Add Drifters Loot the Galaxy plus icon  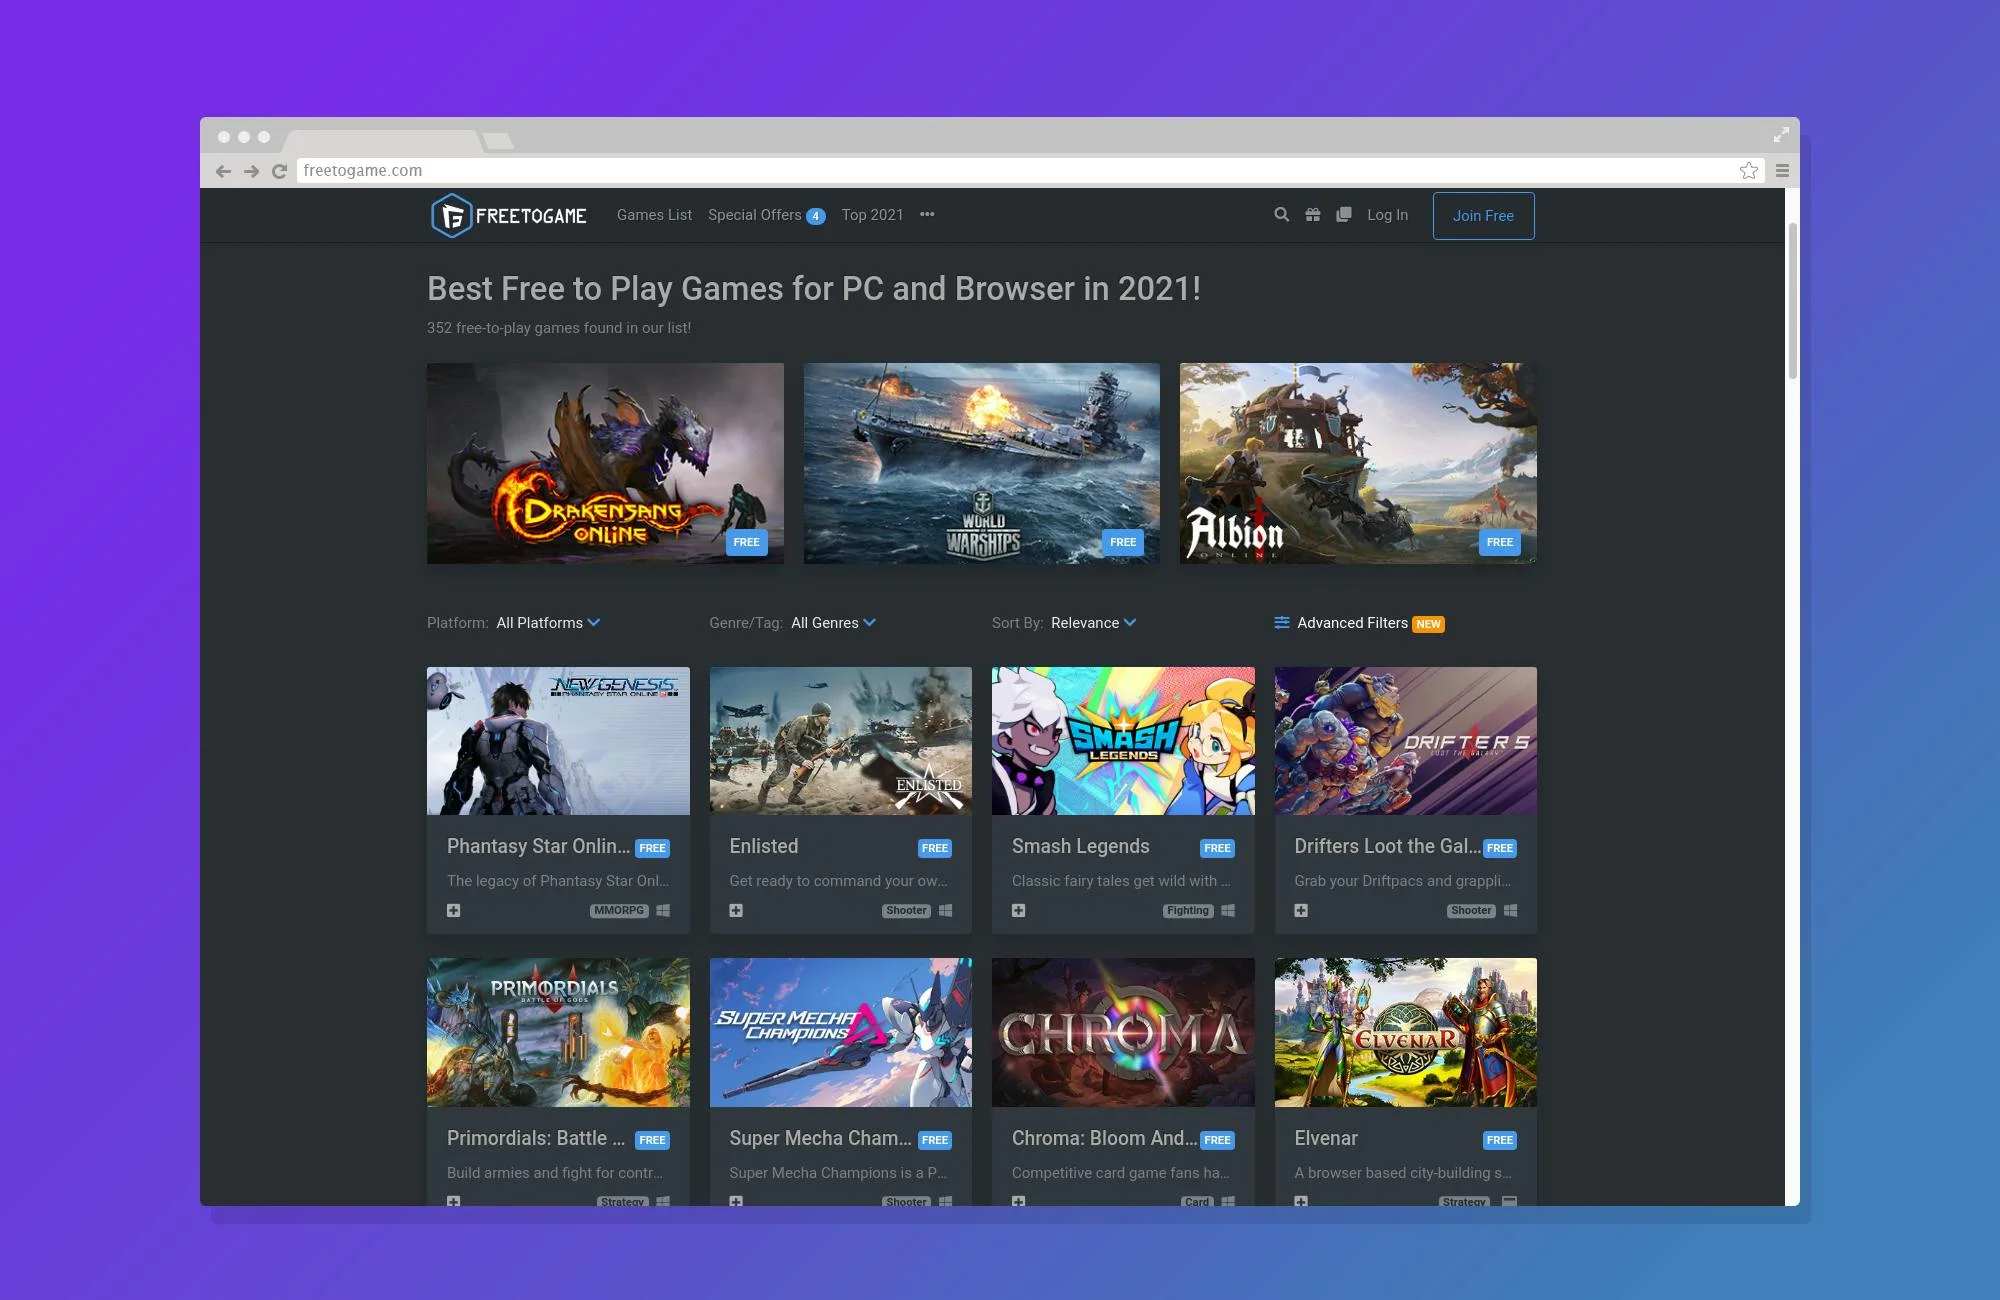click(1301, 910)
